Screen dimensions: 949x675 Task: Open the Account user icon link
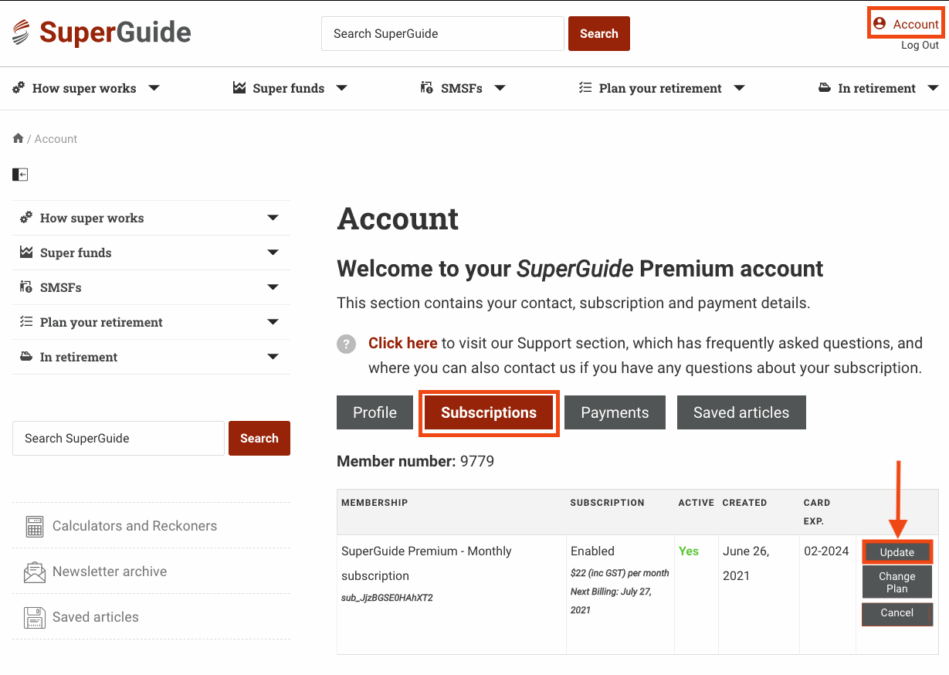coord(879,24)
